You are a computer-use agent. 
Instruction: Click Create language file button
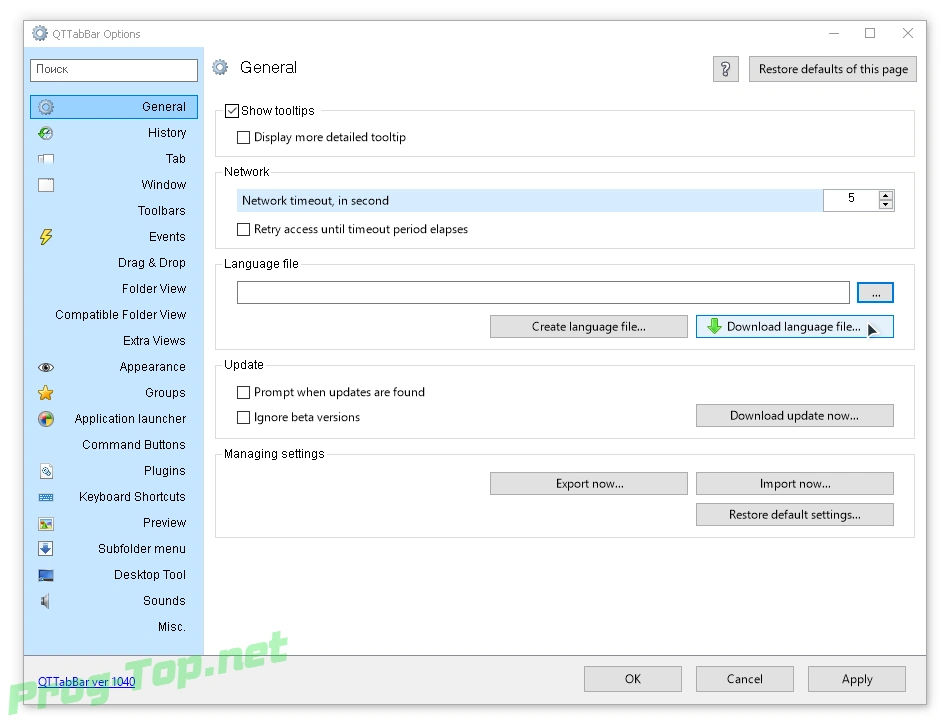[x=589, y=327]
